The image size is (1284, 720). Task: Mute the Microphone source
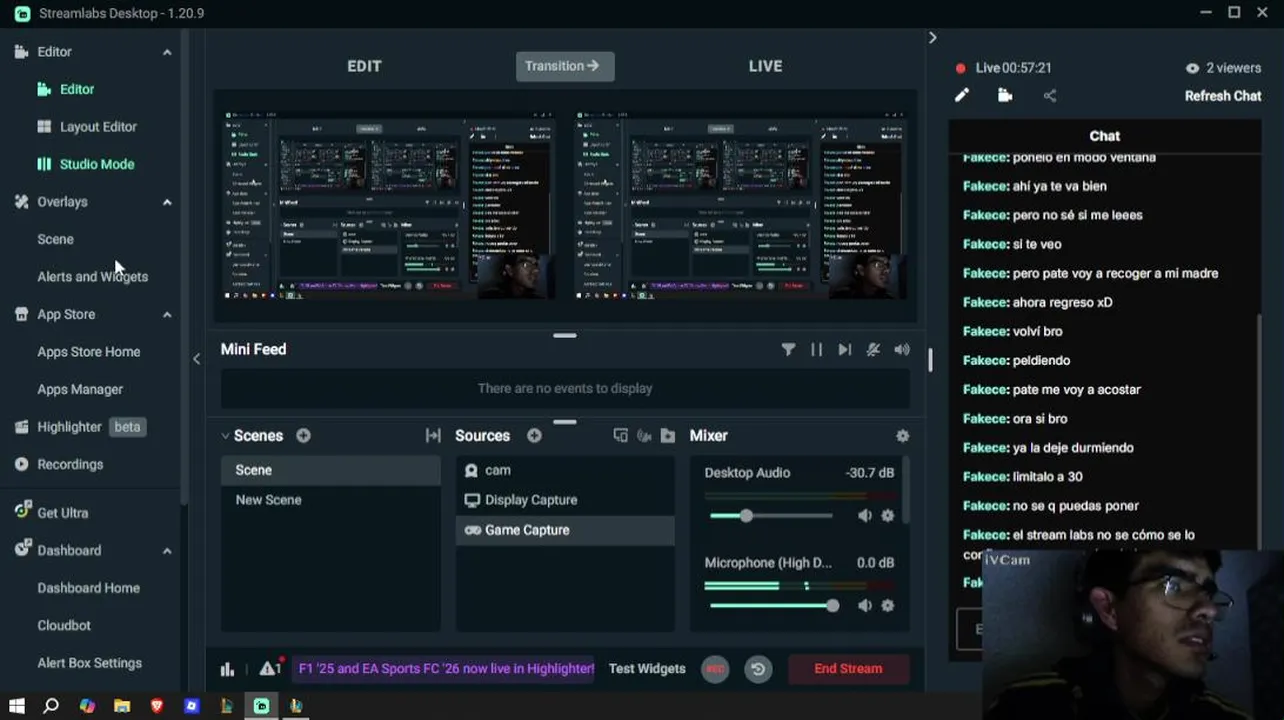pos(865,606)
